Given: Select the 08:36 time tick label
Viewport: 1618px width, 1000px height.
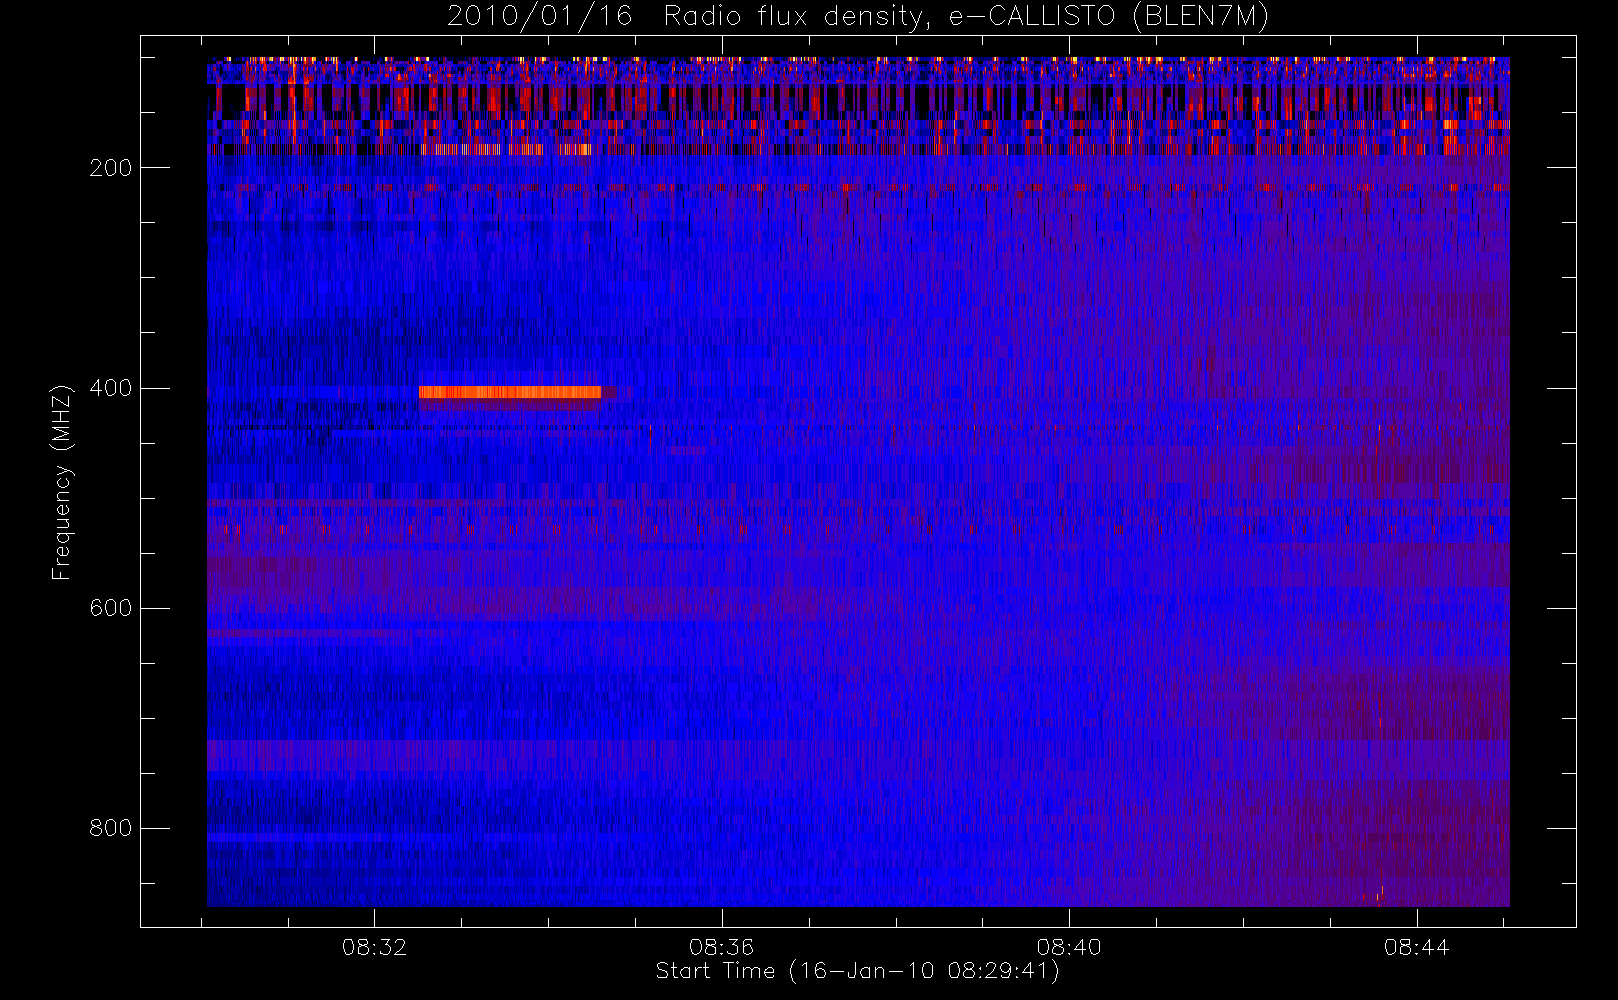Looking at the screenshot, I should pos(722,947).
